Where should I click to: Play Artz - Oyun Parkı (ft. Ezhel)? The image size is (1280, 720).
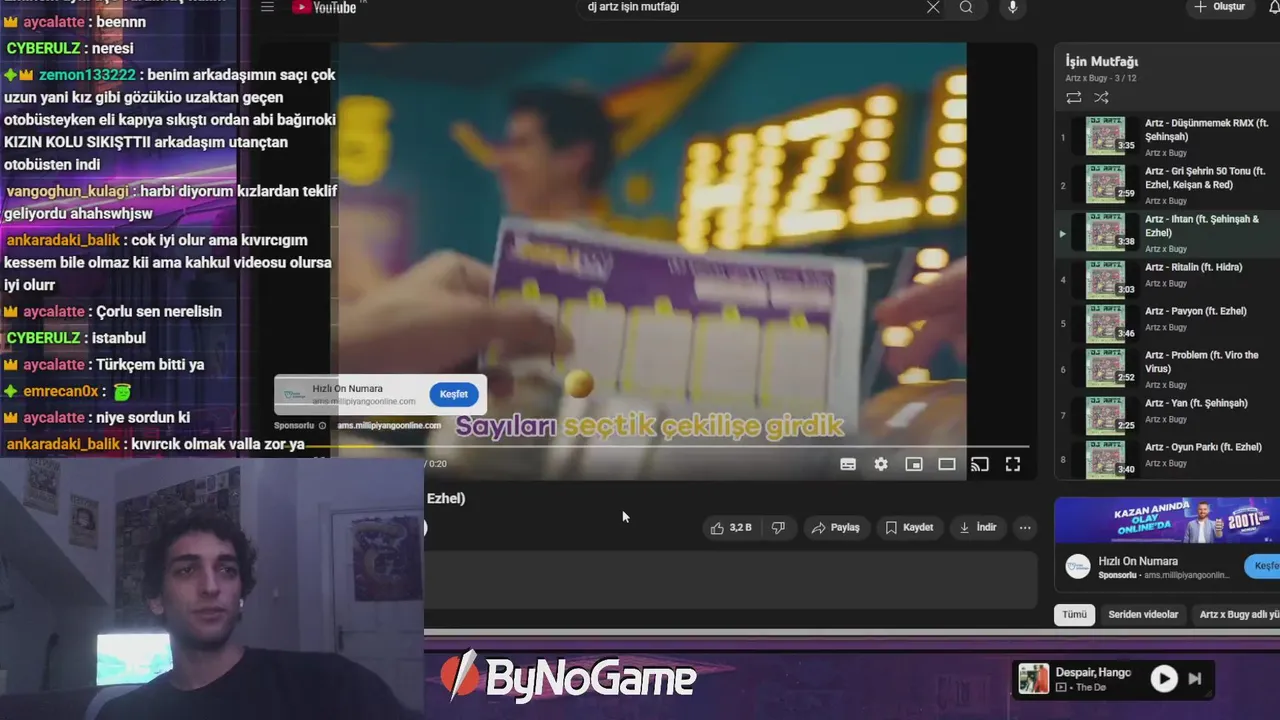click(x=1168, y=459)
